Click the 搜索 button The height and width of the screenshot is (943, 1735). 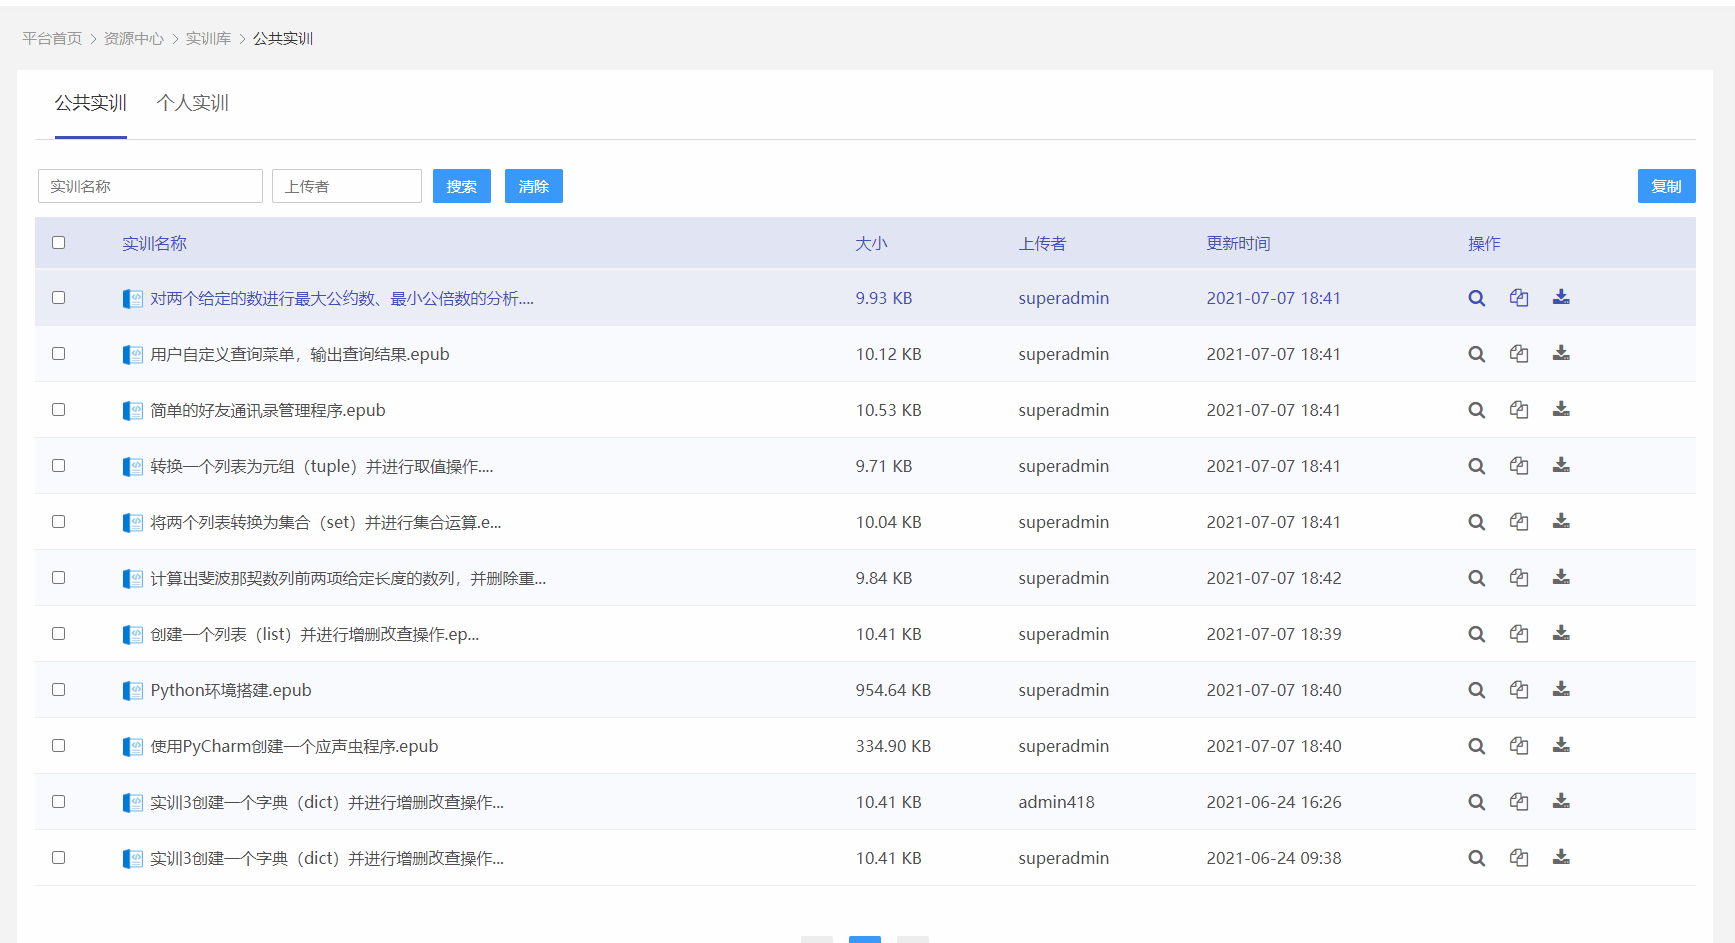462,186
